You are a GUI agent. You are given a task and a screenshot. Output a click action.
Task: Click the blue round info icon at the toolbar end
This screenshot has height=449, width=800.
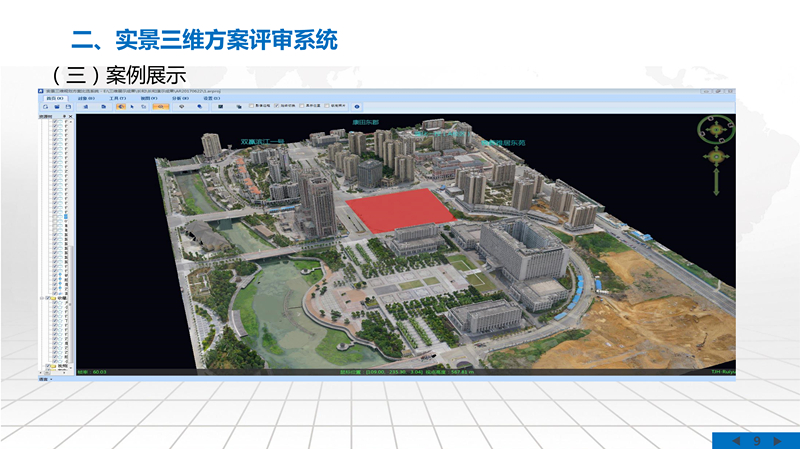[357, 107]
